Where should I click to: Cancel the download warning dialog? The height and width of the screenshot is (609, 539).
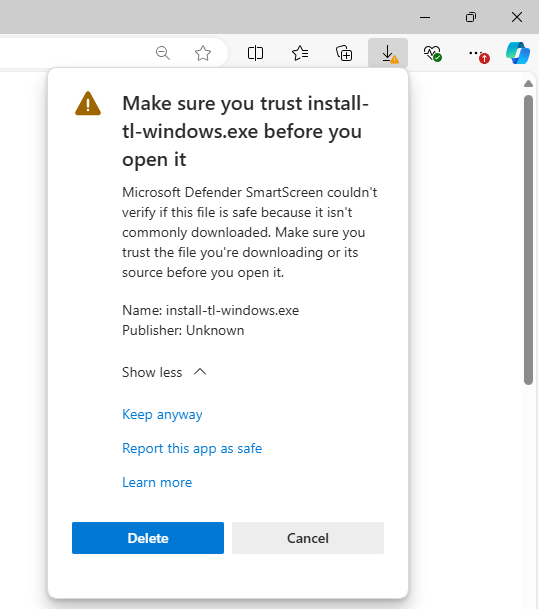coord(308,538)
